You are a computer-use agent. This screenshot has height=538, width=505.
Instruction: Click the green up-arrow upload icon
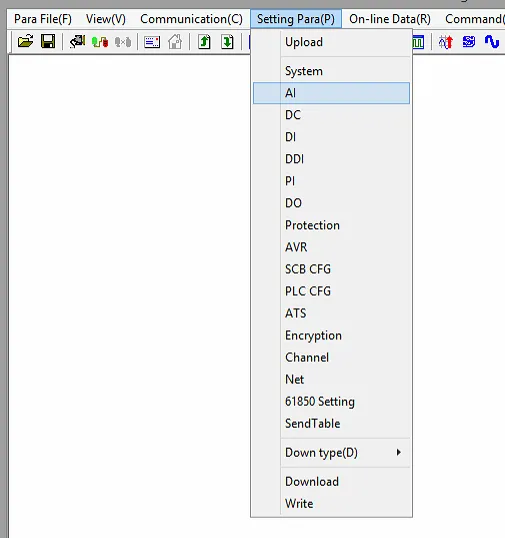(204, 42)
